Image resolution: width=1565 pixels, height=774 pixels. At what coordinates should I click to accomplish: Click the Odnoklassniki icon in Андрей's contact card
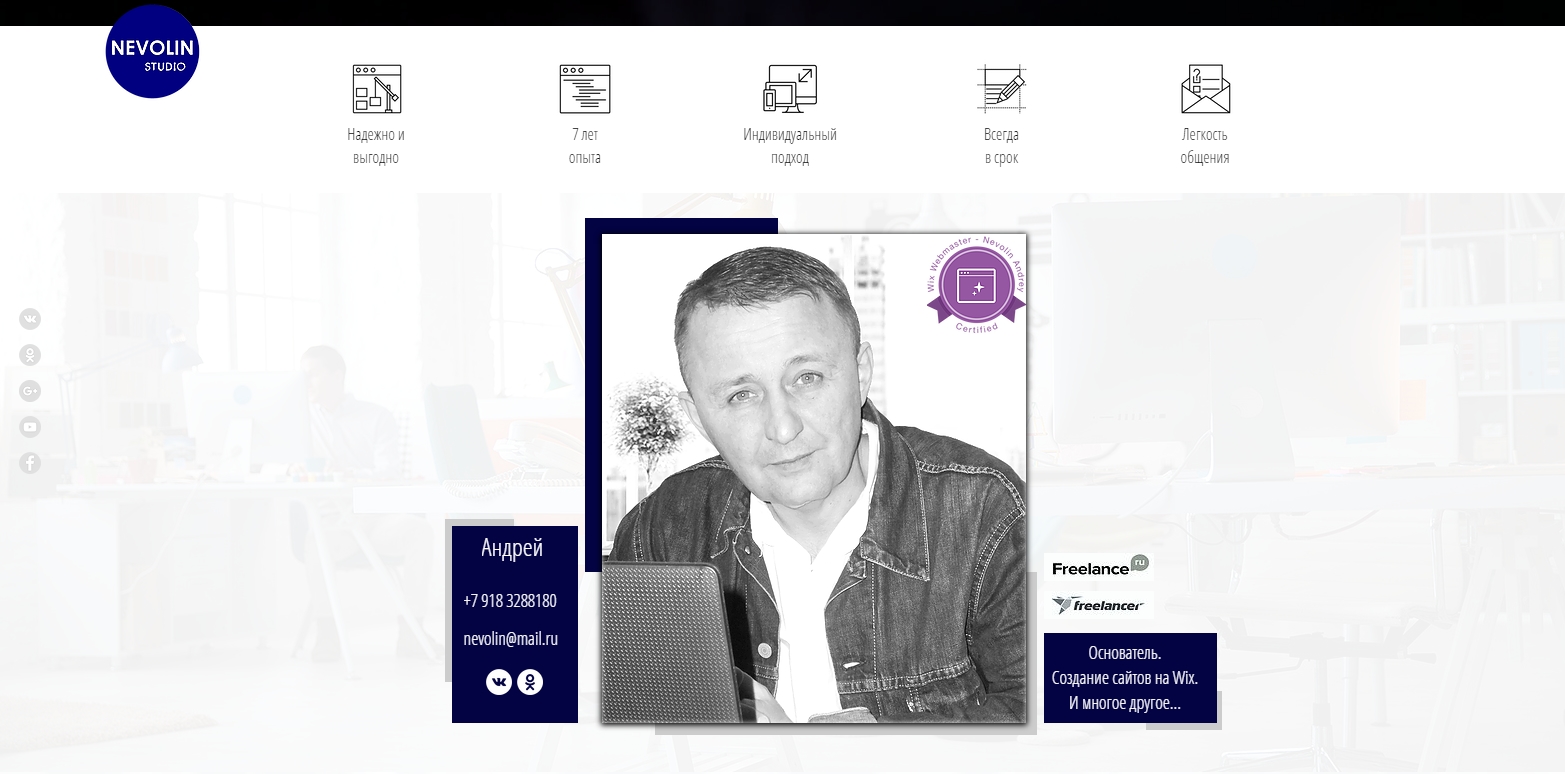click(x=530, y=682)
